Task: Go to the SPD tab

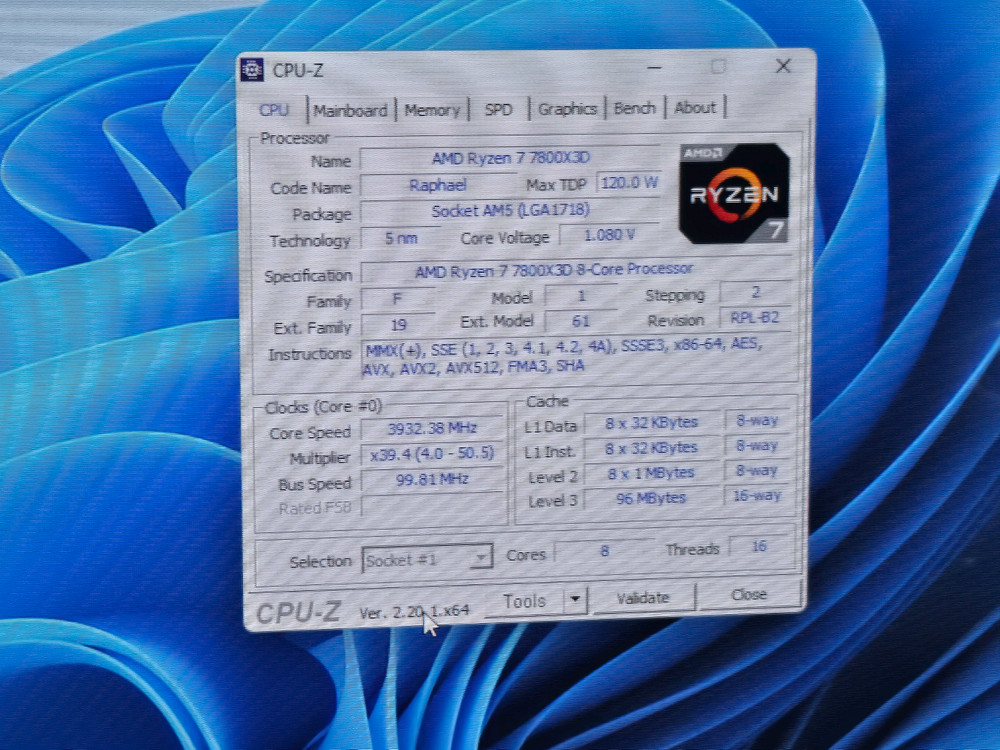Action: (x=498, y=109)
